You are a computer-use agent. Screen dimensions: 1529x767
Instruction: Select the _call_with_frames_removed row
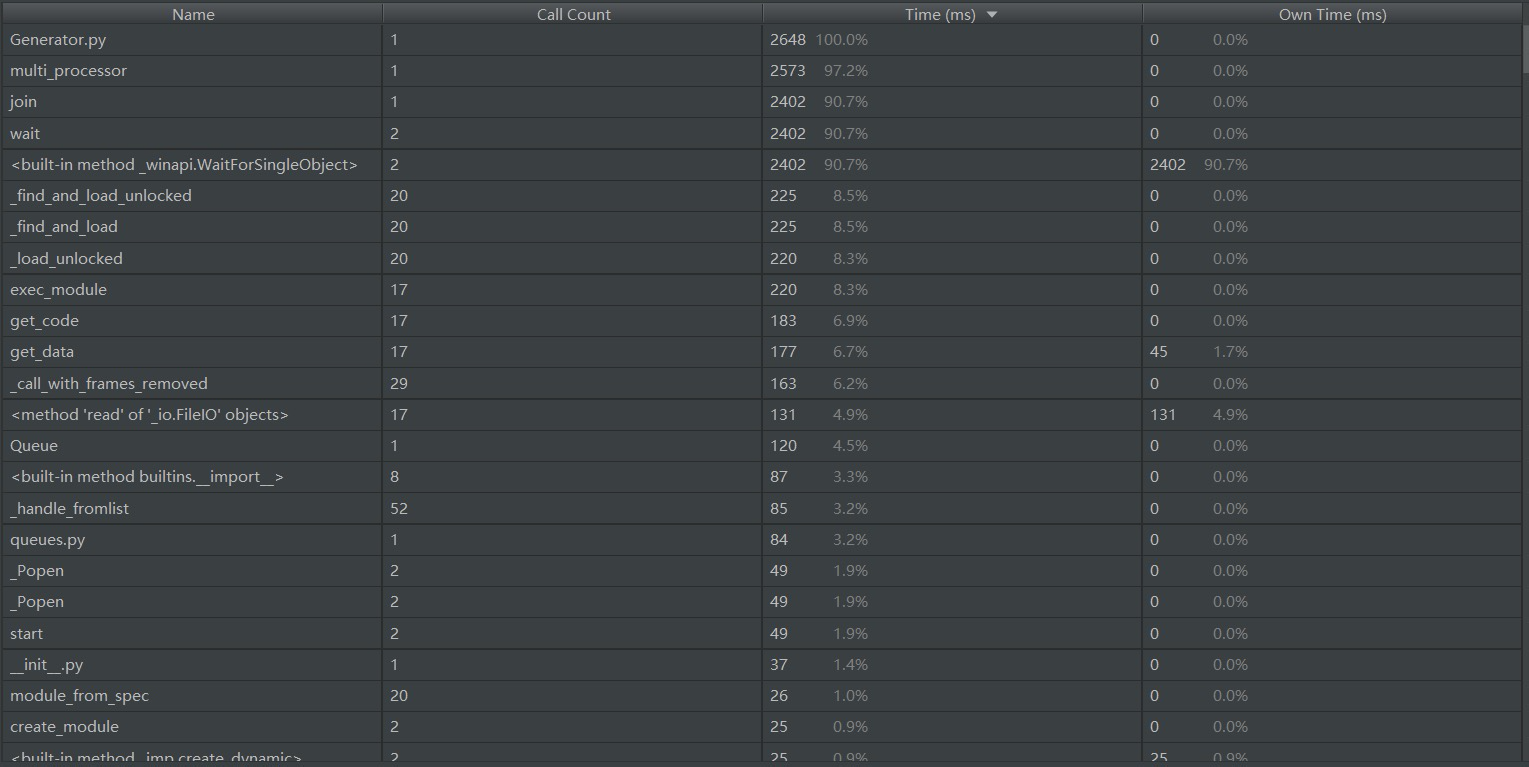click(761, 383)
